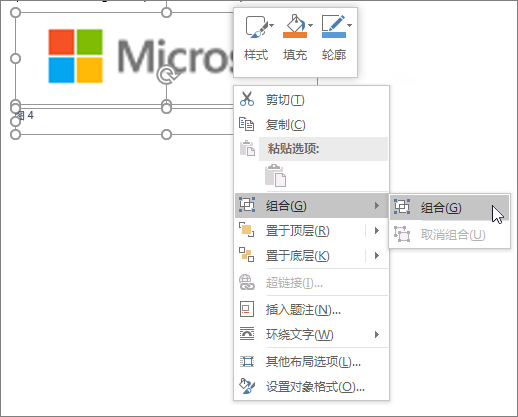Click the group icon in the submenu

click(x=402, y=207)
